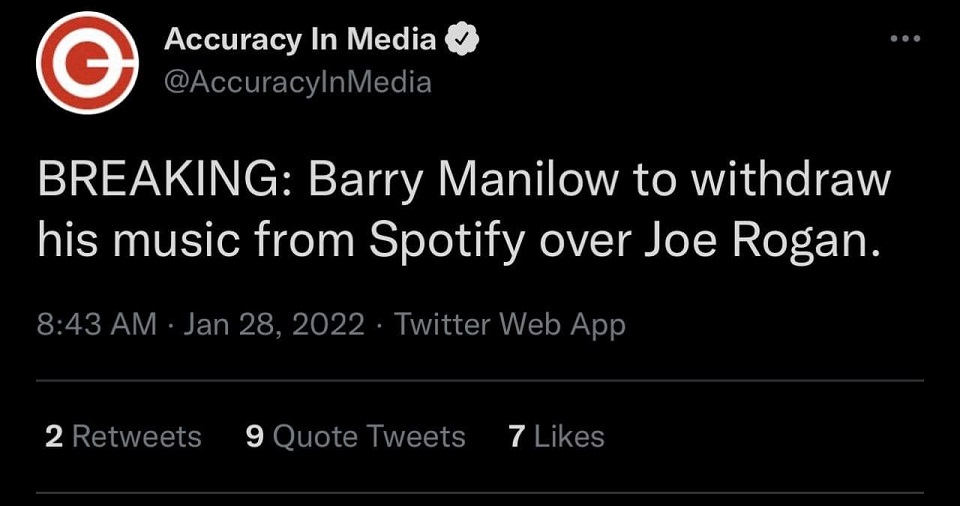The image size is (960, 506).
Task: View the 2 Retweets list
Action: [x=123, y=436]
